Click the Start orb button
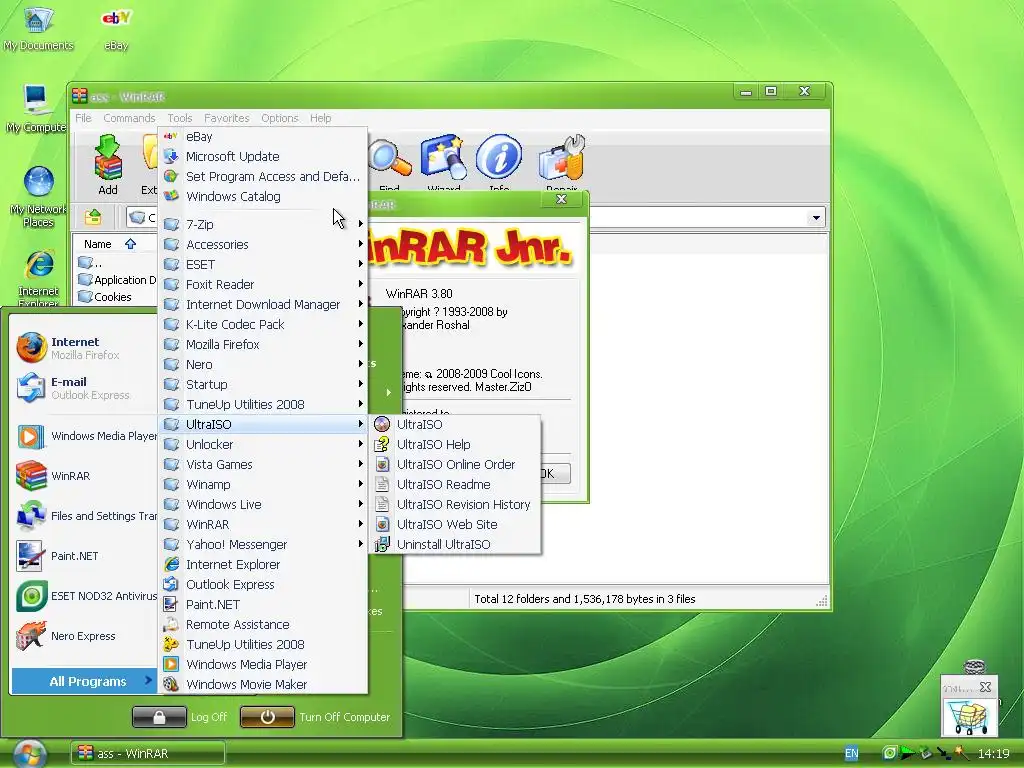Image resolution: width=1024 pixels, height=768 pixels. point(29,753)
